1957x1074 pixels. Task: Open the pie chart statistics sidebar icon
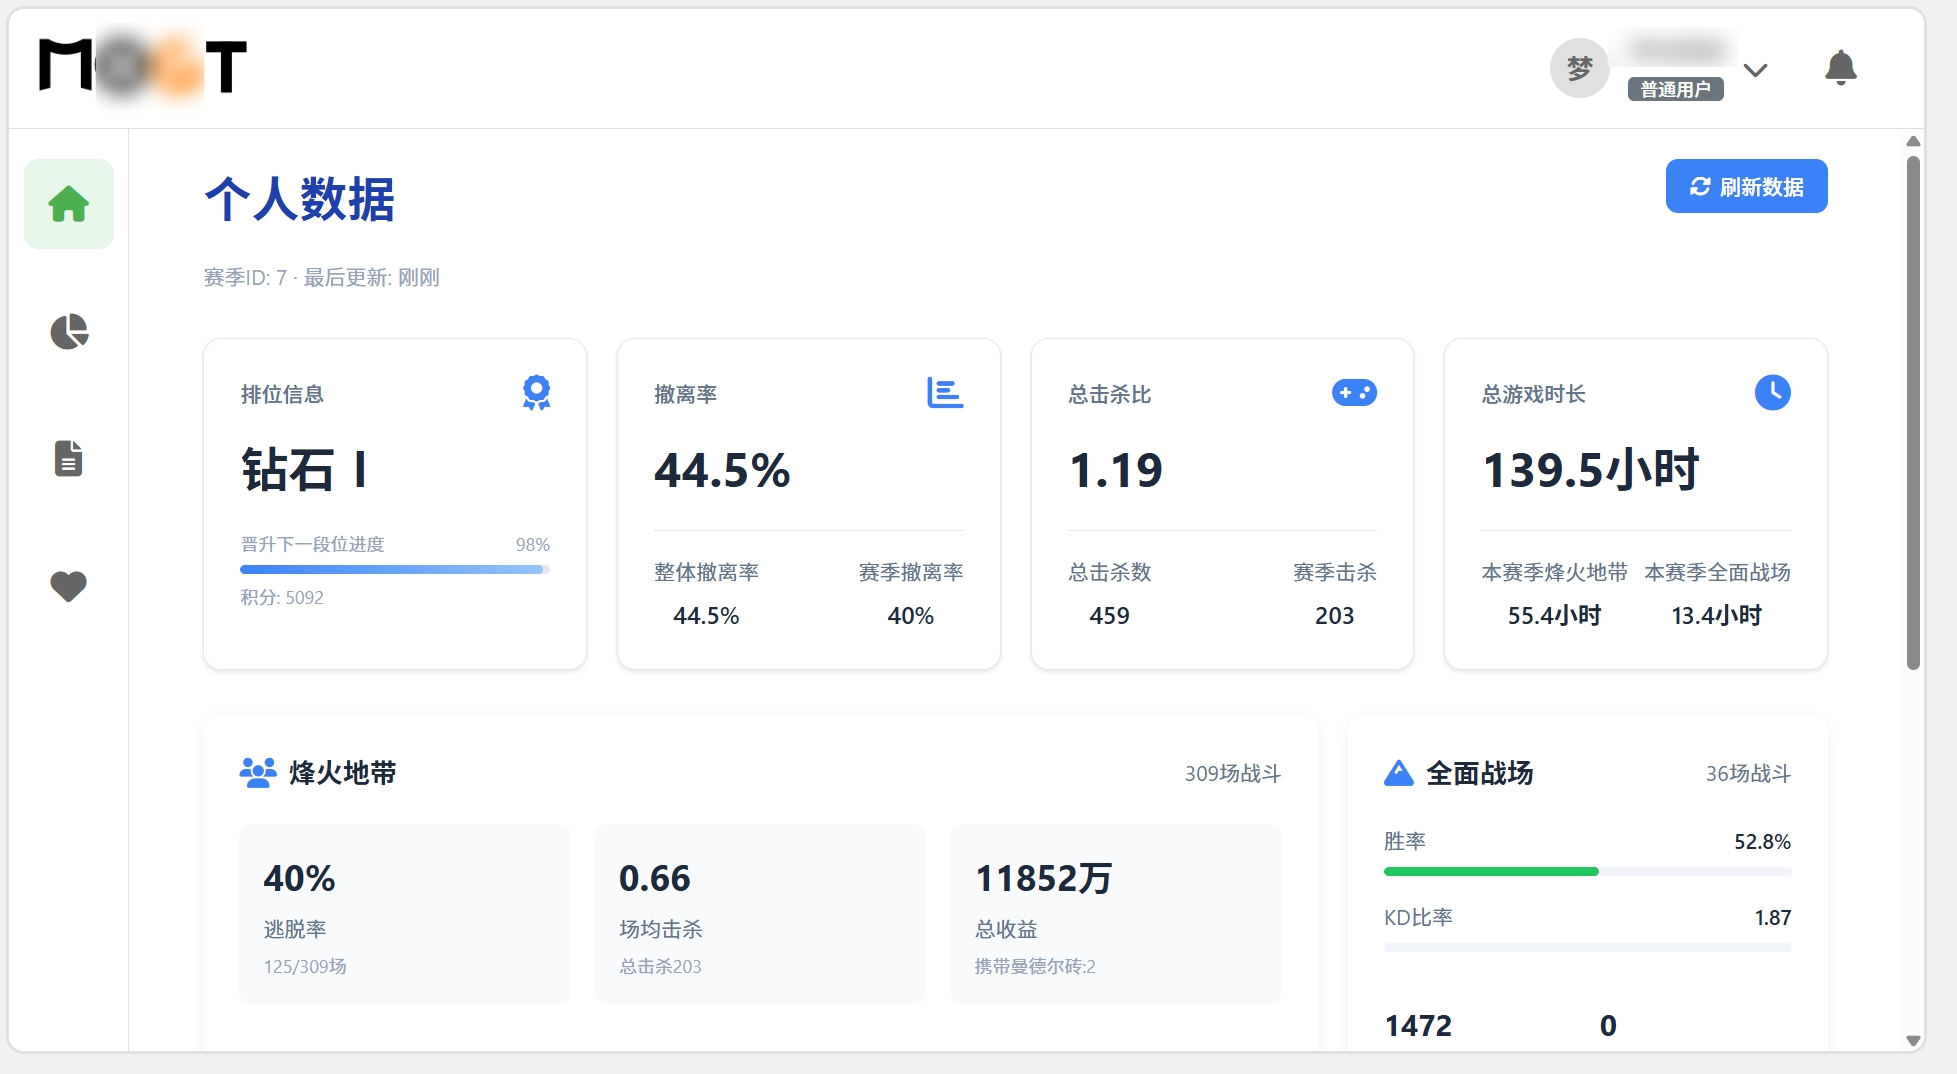click(69, 331)
